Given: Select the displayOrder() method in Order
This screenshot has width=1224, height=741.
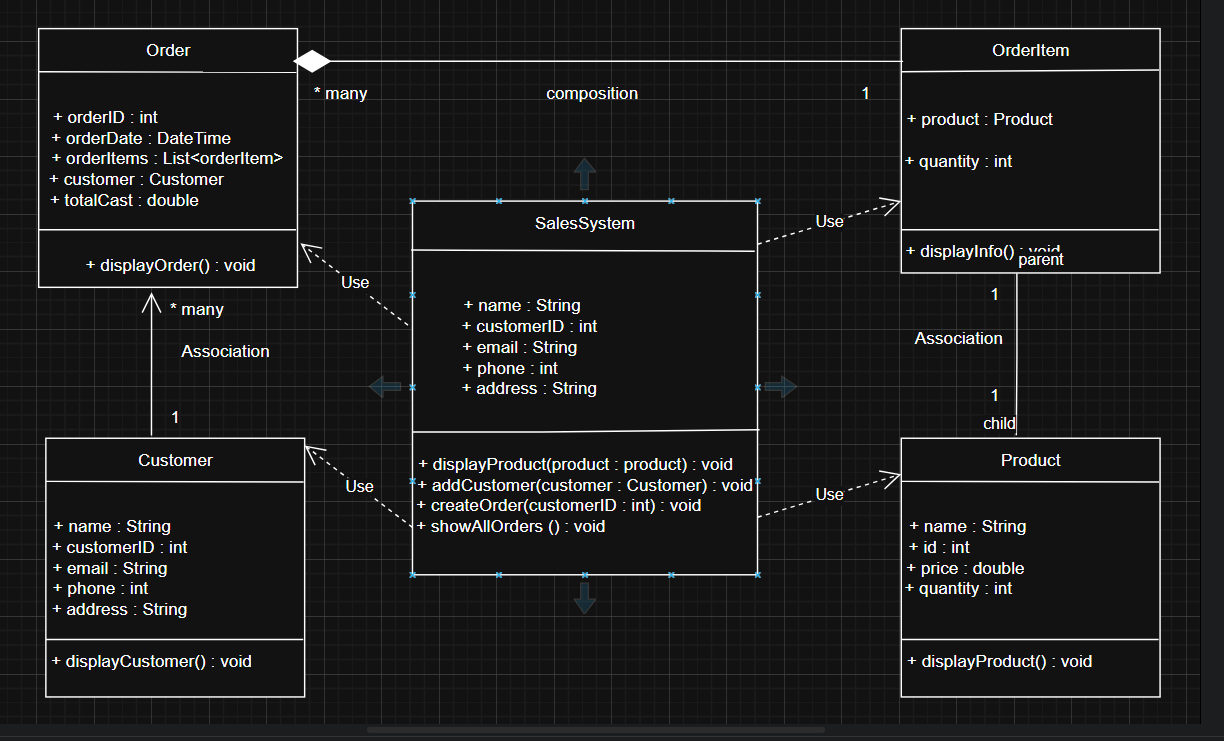Looking at the screenshot, I should coord(171,265).
